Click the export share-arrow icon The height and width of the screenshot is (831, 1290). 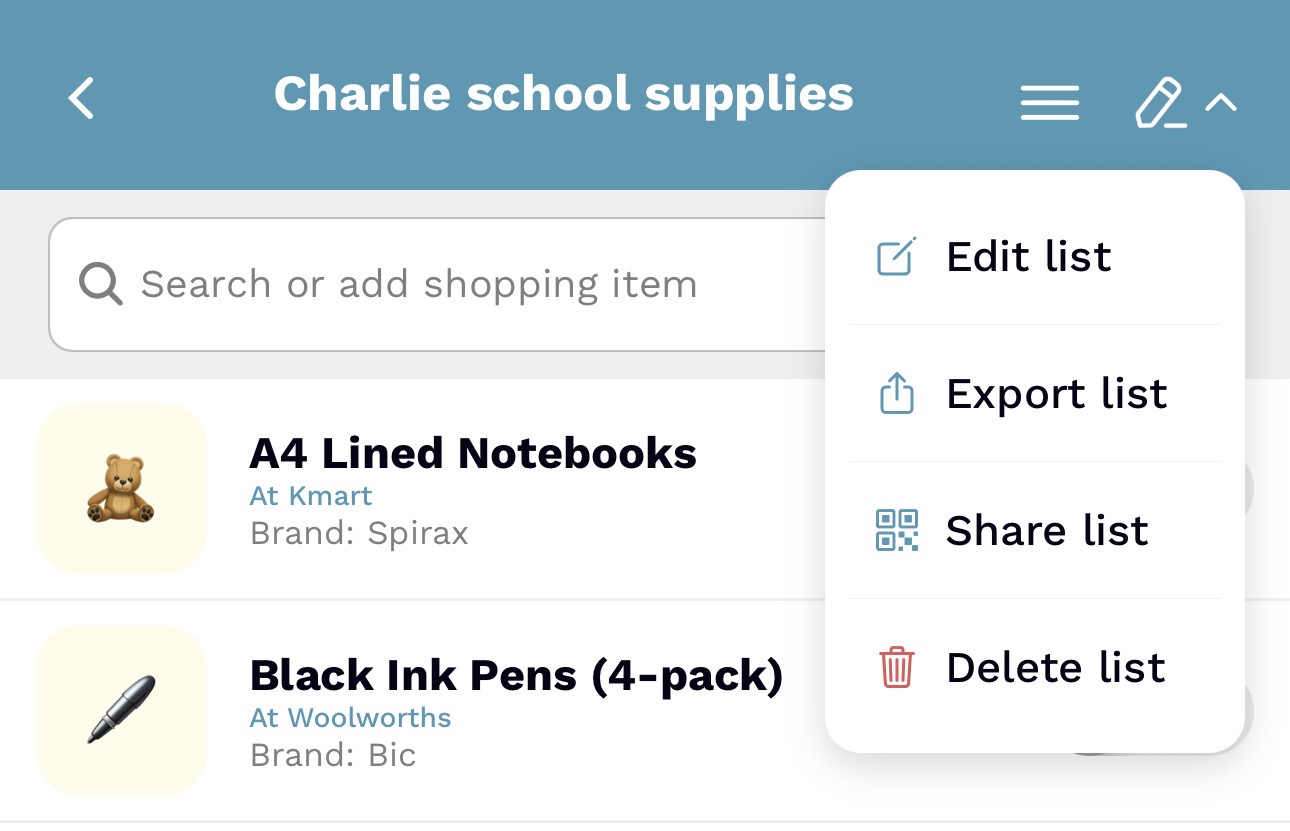click(x=896, y=394)
